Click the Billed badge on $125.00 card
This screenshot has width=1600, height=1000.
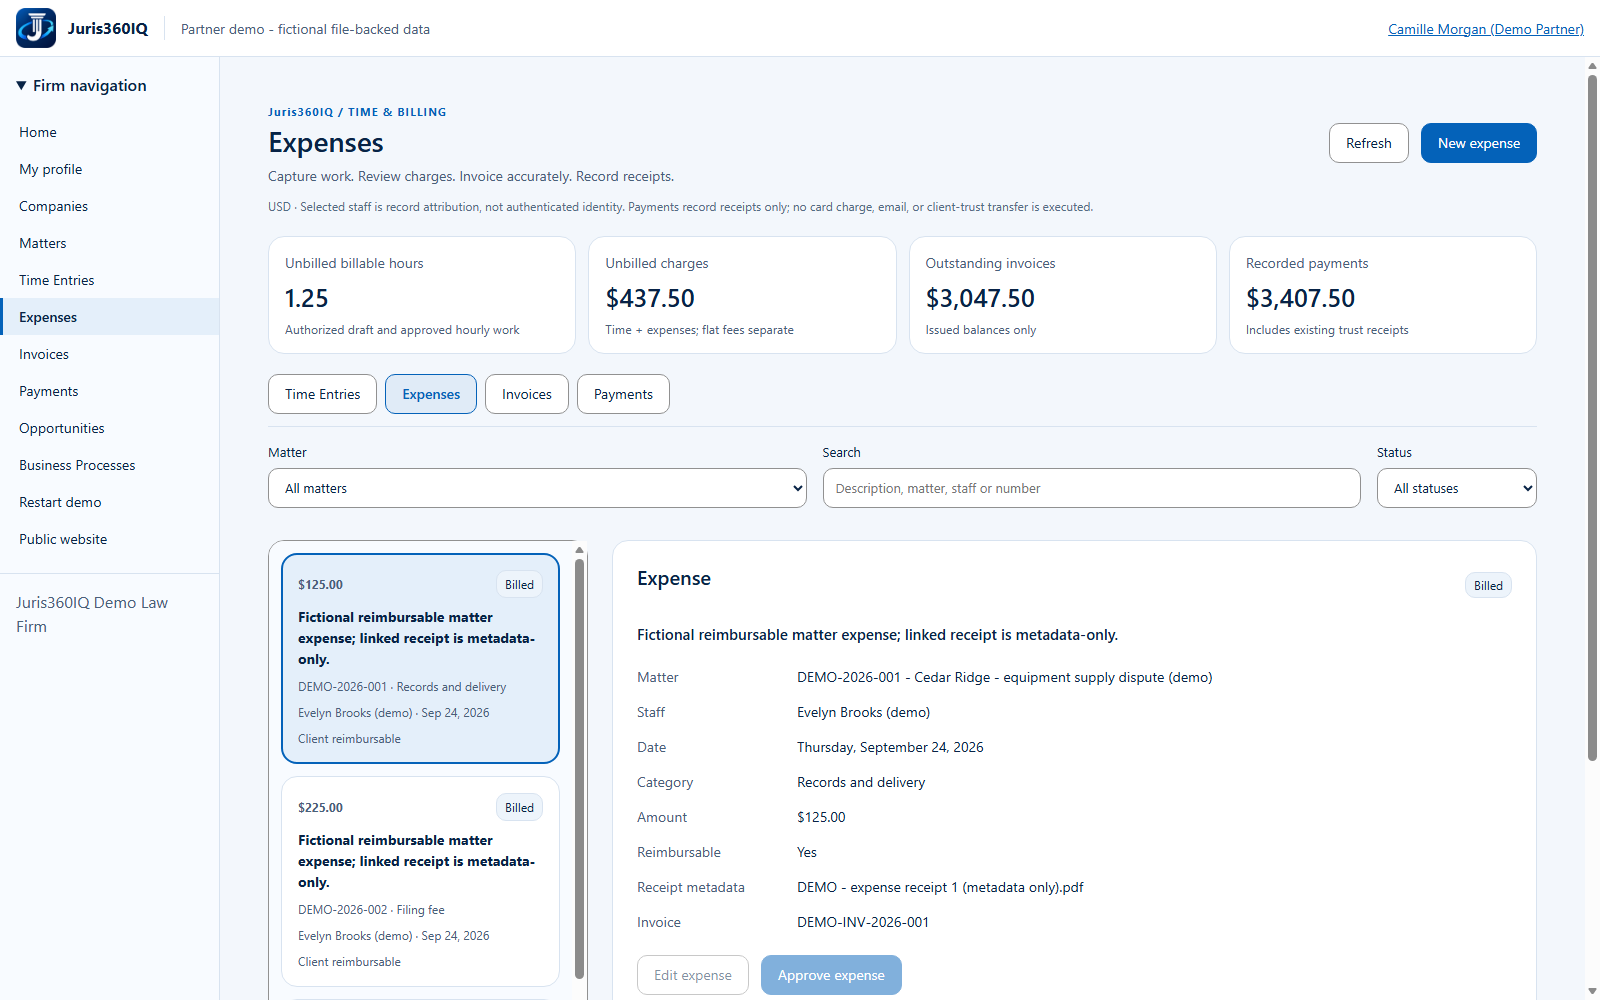(519, 585)
